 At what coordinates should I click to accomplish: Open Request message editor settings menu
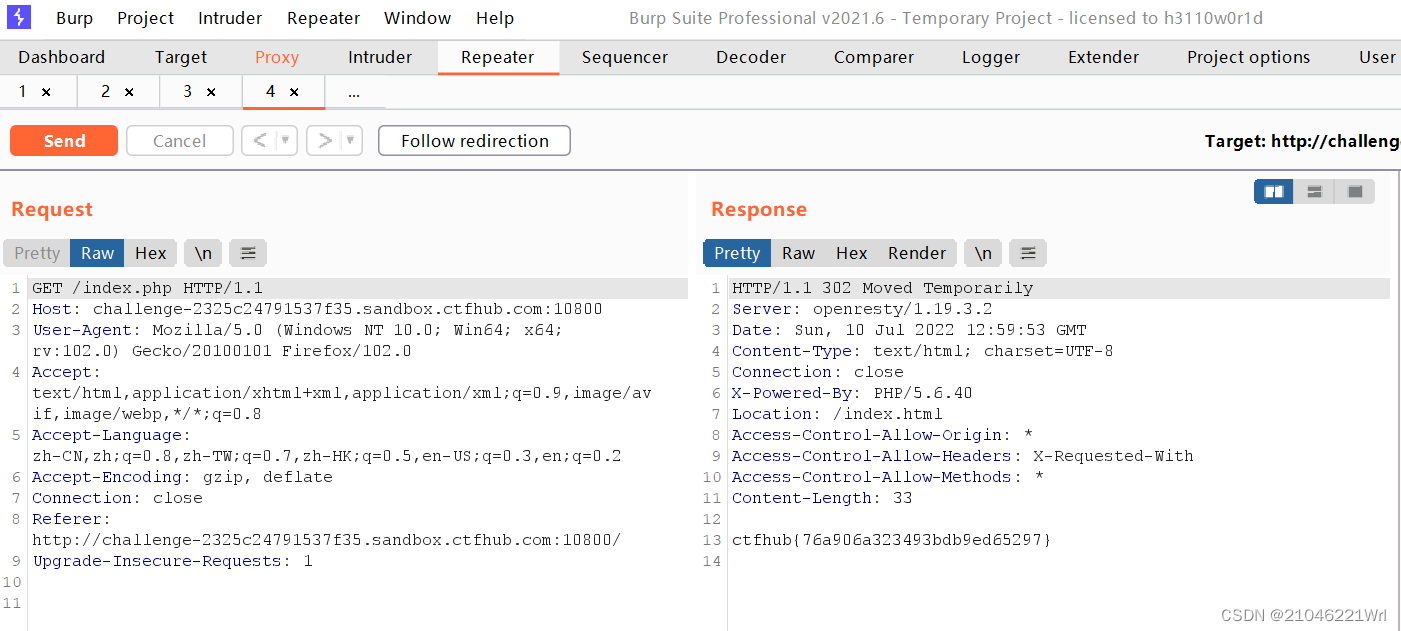248,253
